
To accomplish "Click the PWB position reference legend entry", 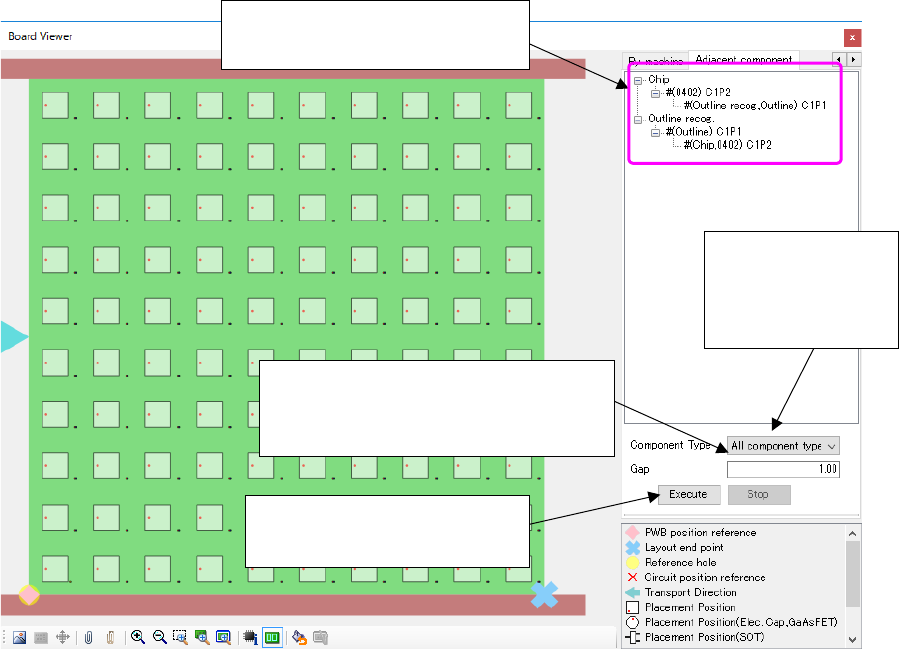I will pyautogui.click(x=691, y=533).
